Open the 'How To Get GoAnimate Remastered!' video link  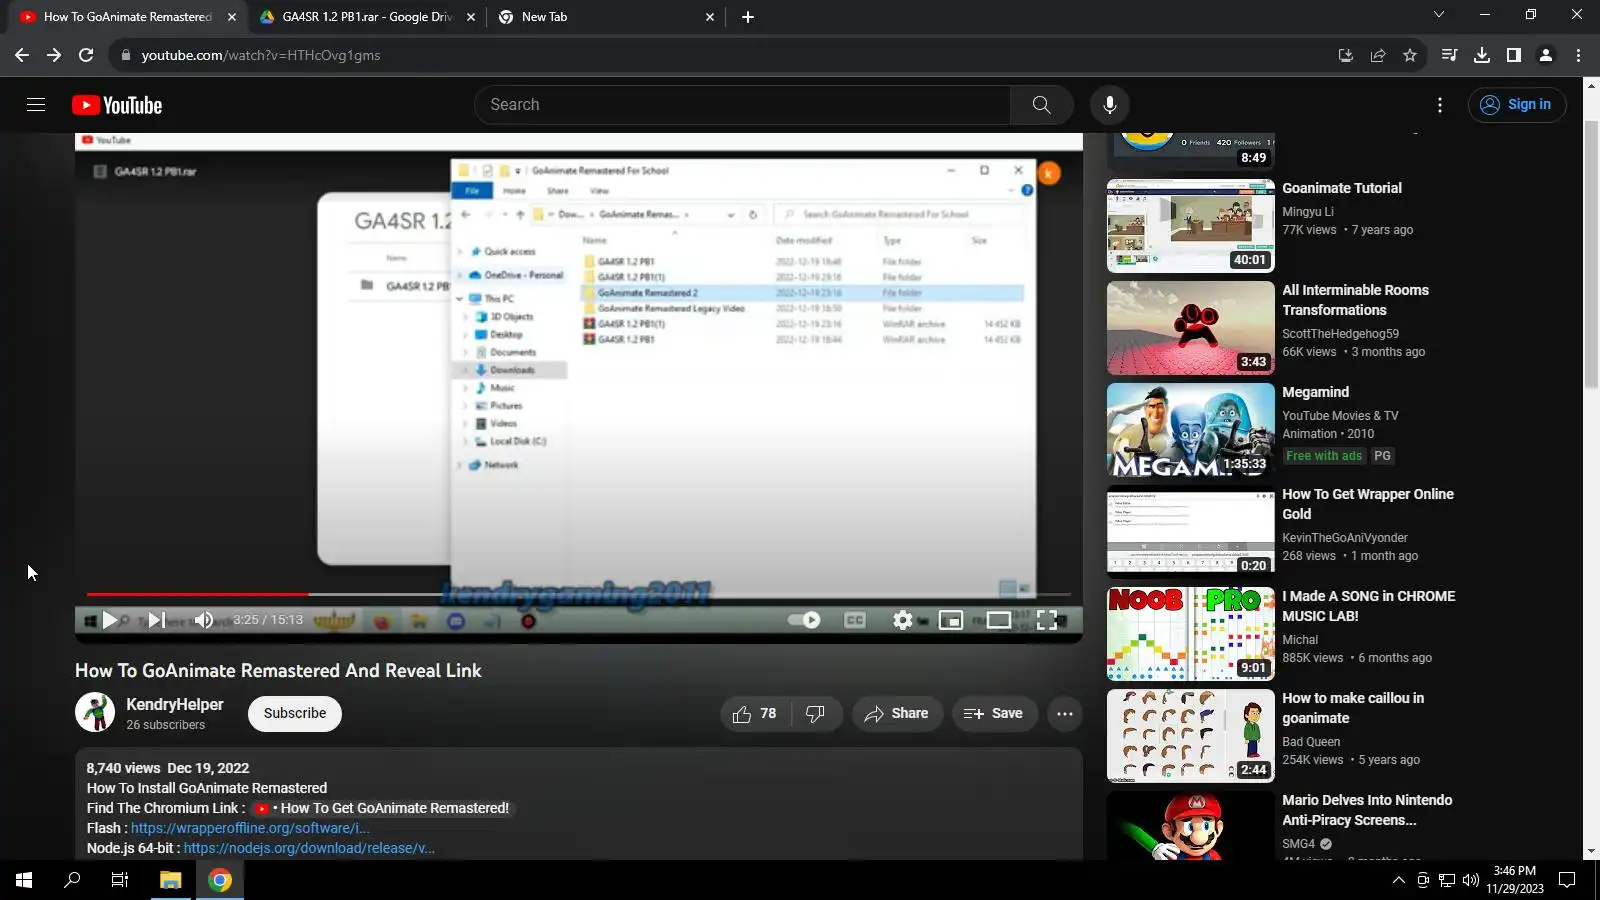(383, 808)
